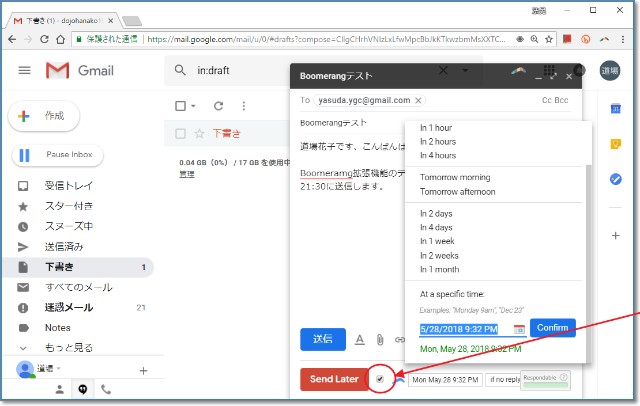Star the 下書き draft message
Image resolution: width=640 pixels, height=406 pixels.
[x=199, y=133]
